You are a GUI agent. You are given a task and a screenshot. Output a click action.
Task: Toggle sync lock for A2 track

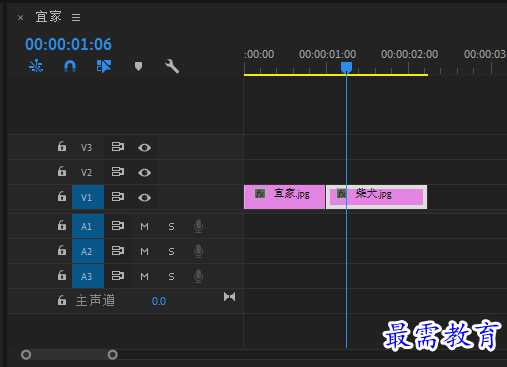(x=118, y=251)
